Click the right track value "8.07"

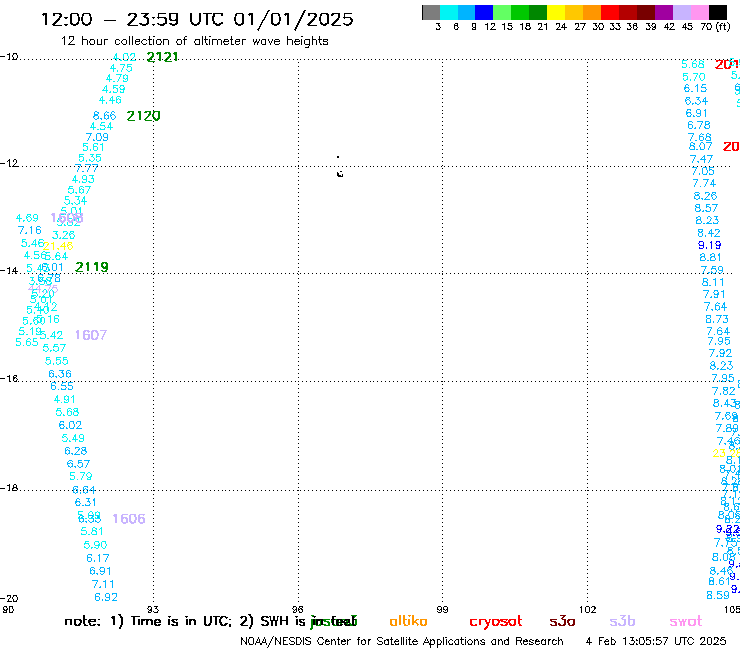click(700, 146)
